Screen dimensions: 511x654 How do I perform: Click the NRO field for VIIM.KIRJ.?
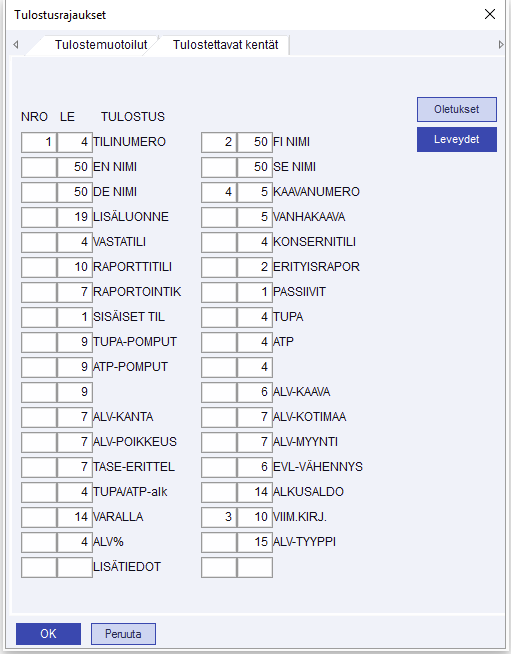pos(219,517)
